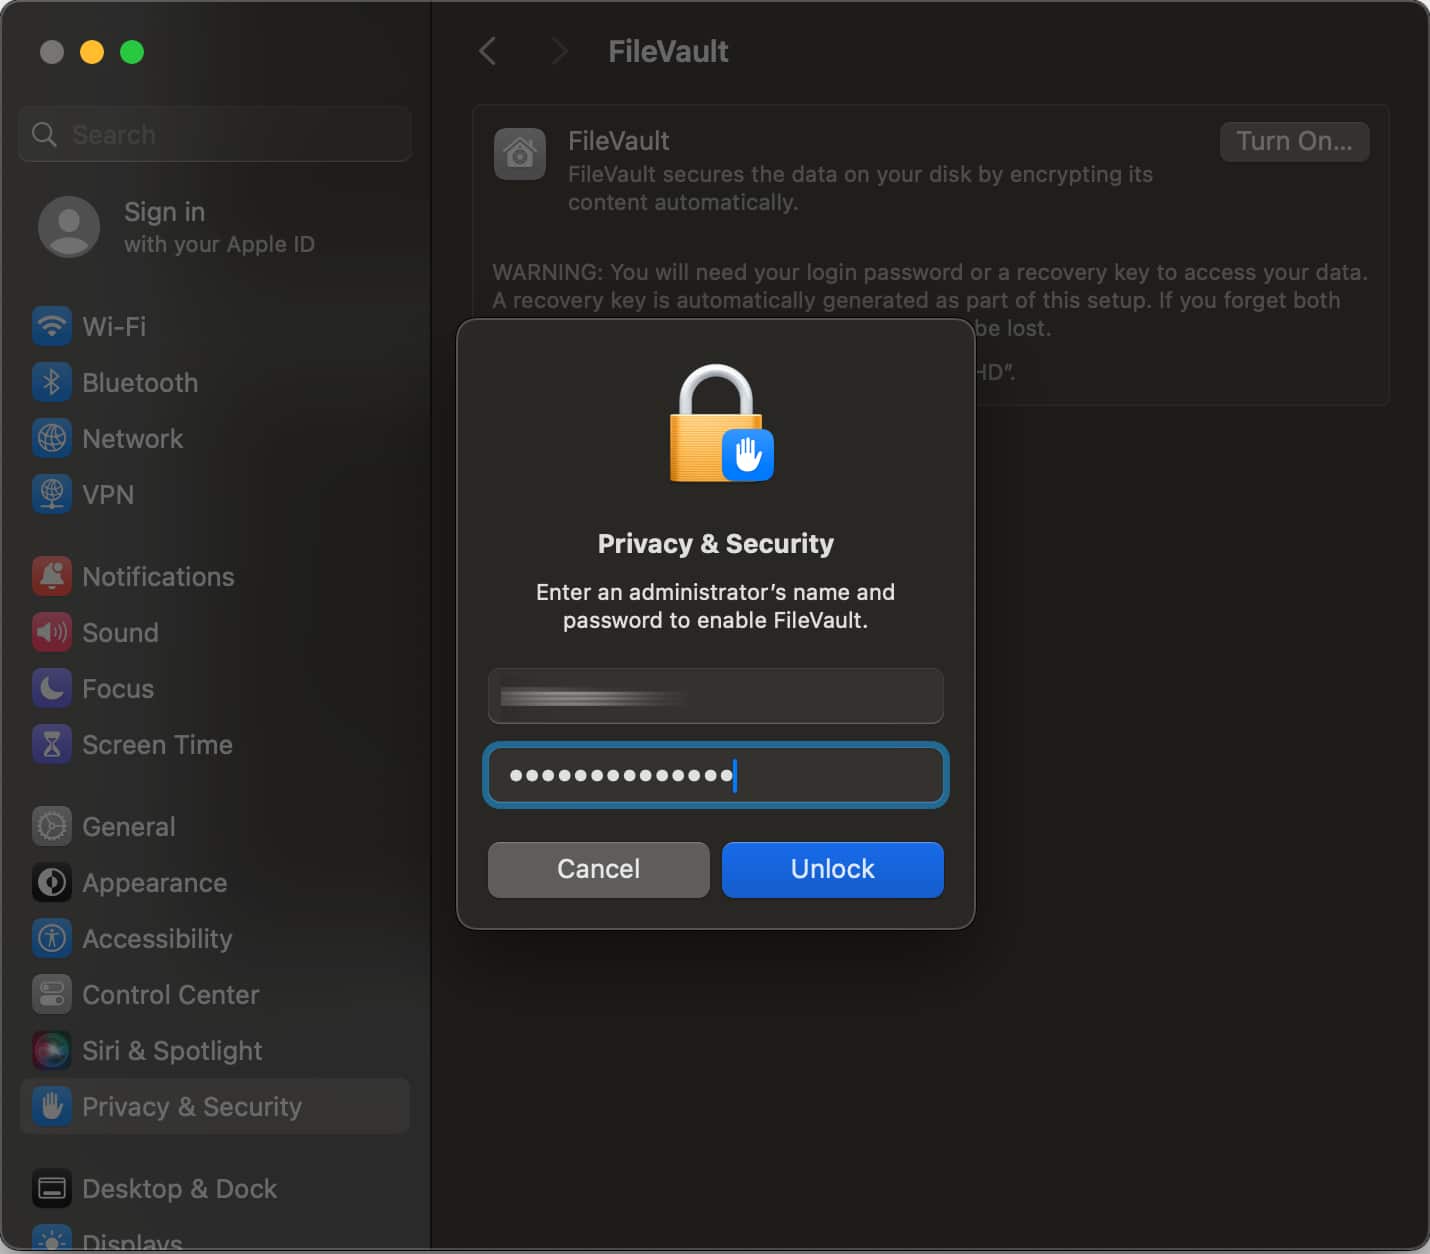The image size is (1430, 1254).
Task: Click the green zoom window button
Action: point(132,52)
